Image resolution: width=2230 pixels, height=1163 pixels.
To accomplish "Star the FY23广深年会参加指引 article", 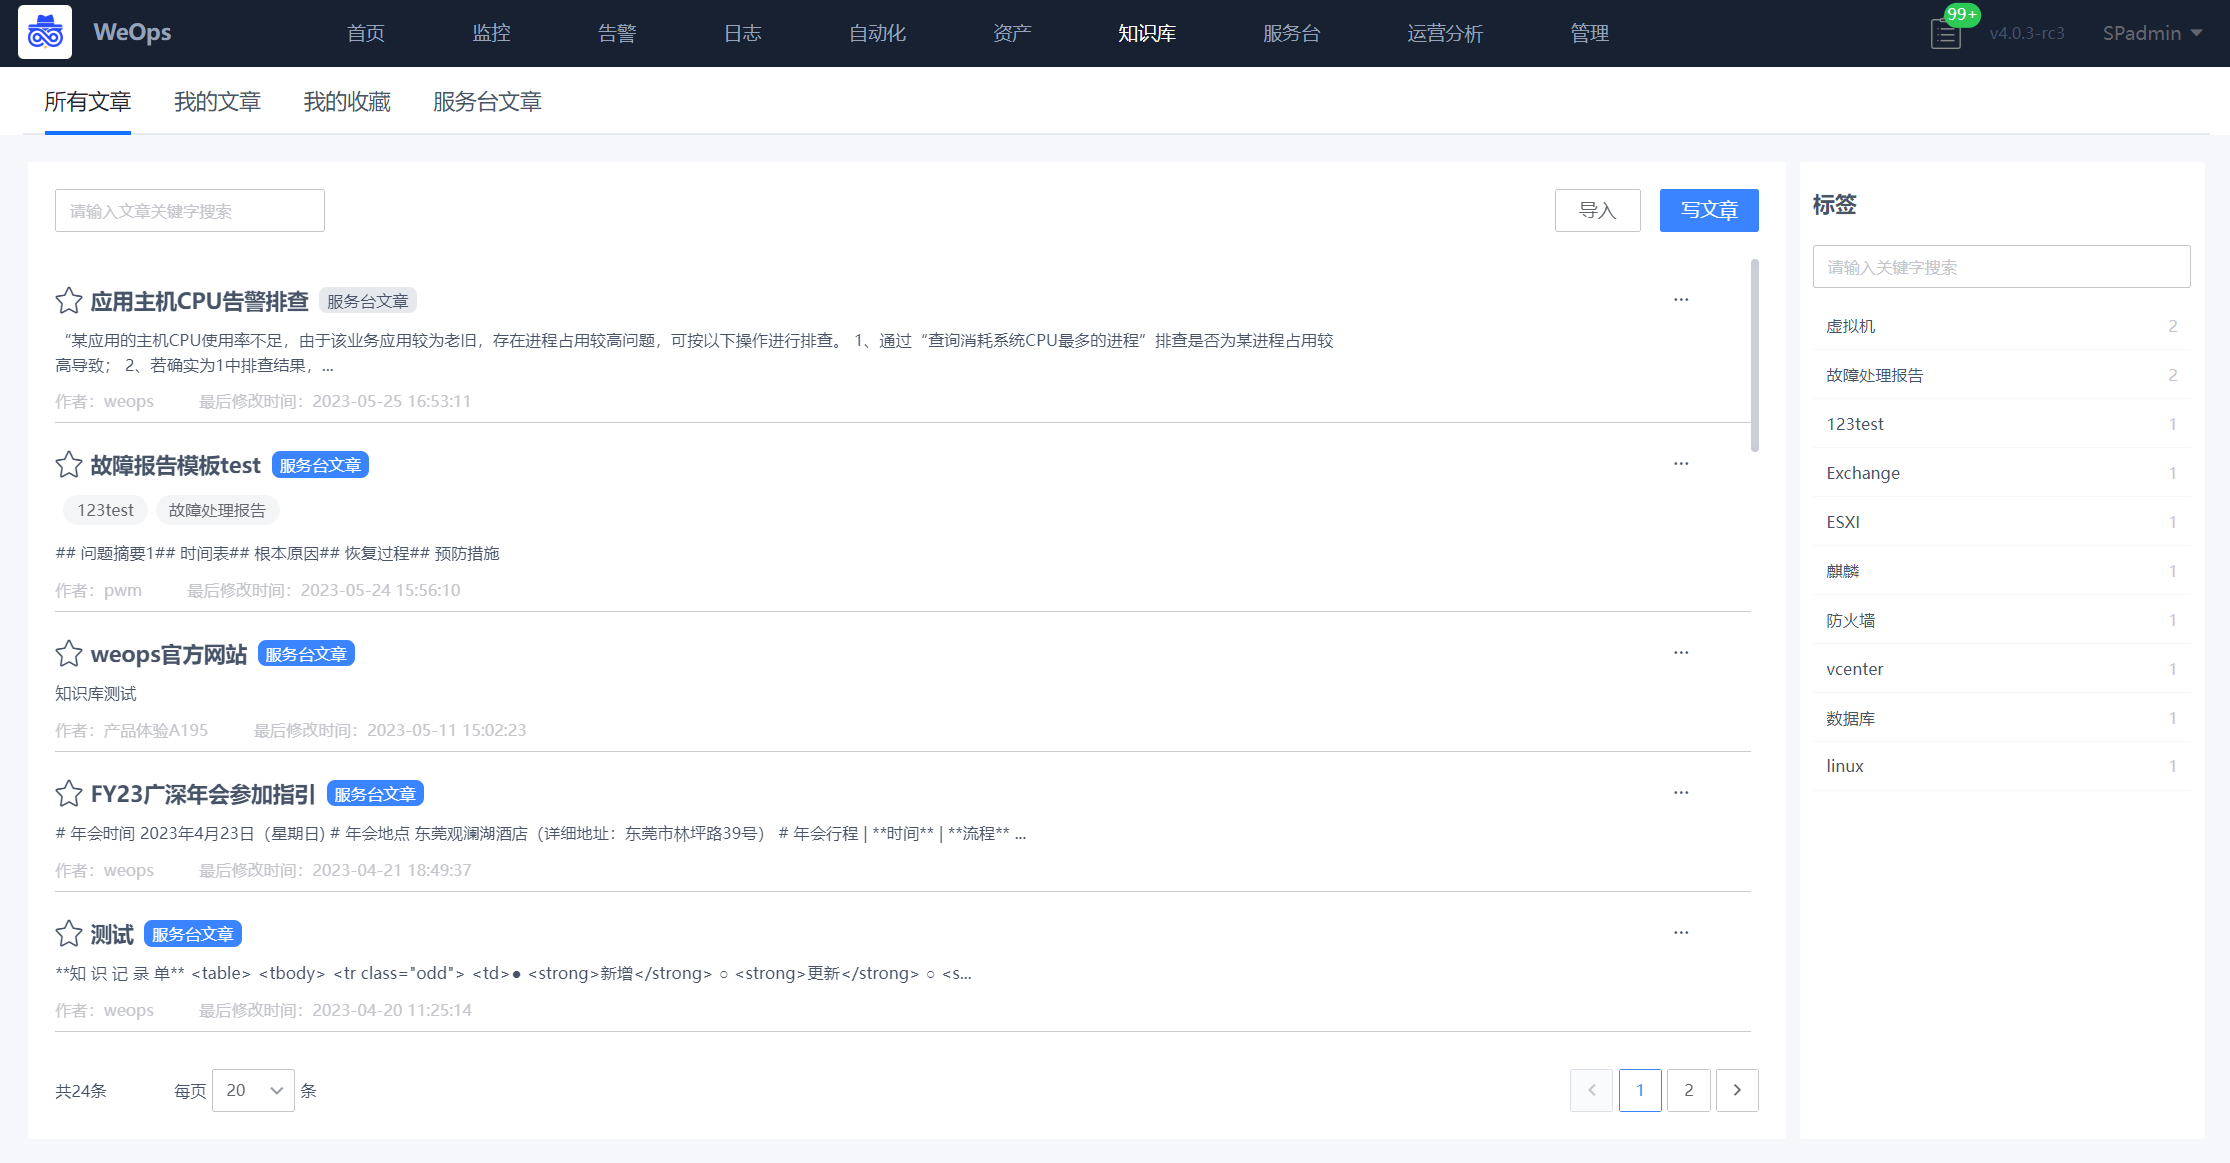I will point(69,794).
